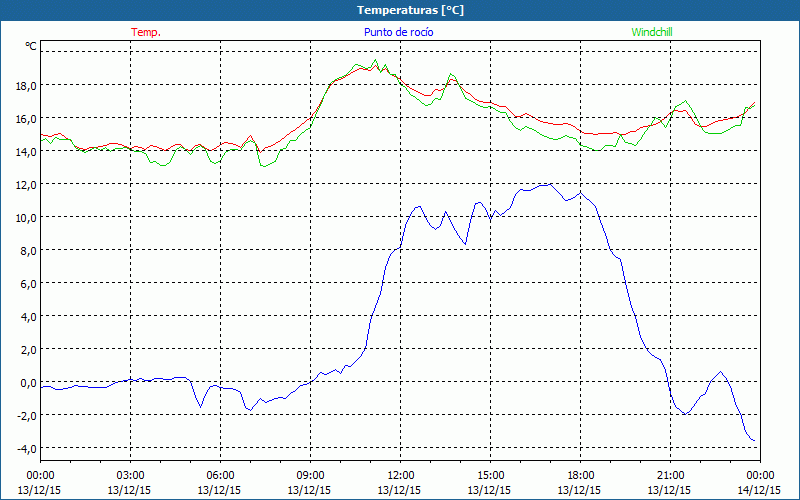Select the green 'Windchill' legend label
Viewport: 800px width, 500px height.
[x=652, y=32]
